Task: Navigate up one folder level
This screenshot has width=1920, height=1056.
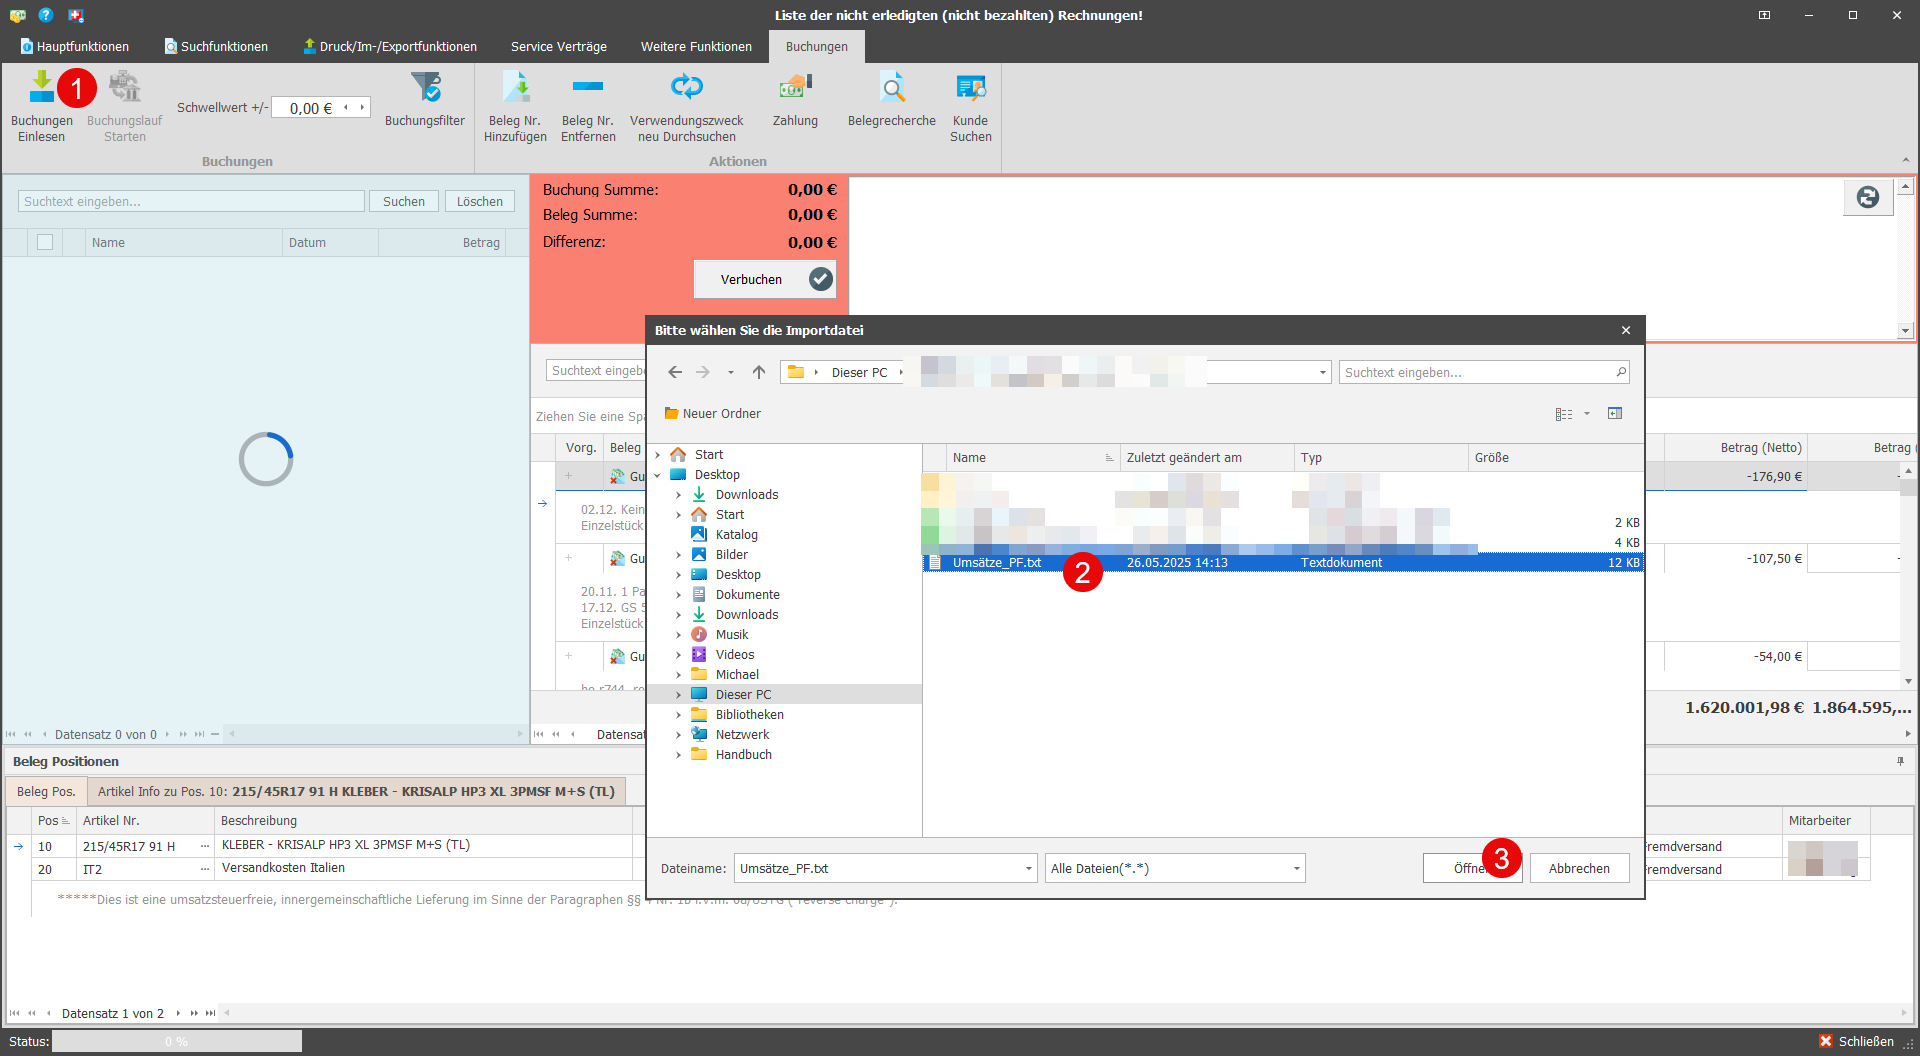Action: (759, 372)
